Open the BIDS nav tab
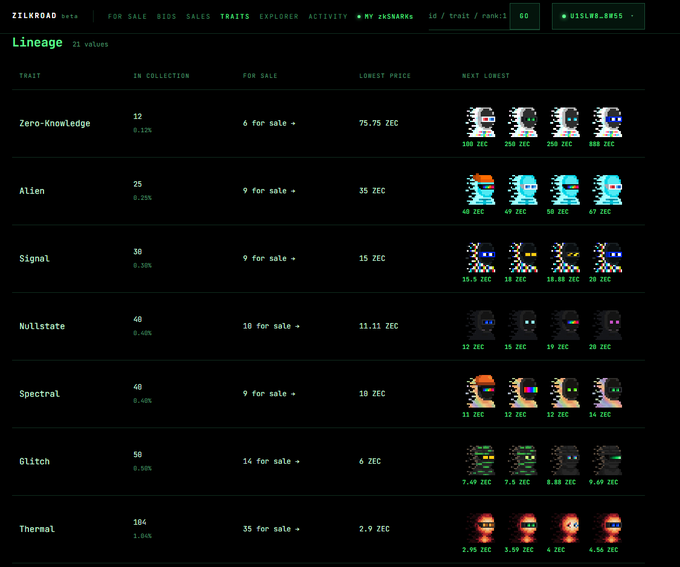 [167, 16]
